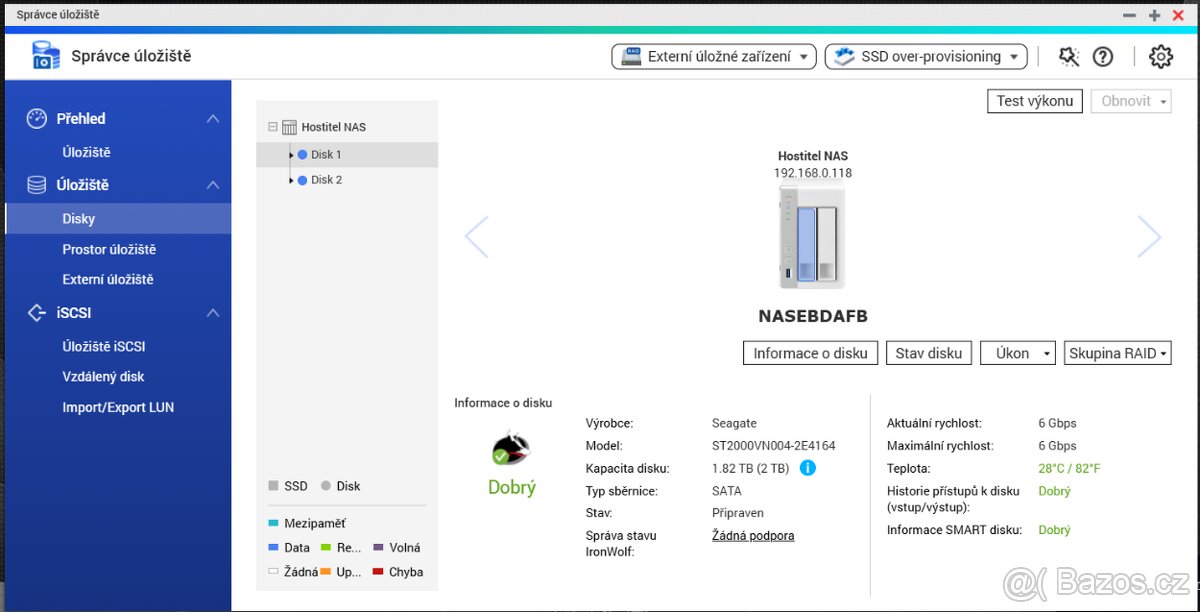Click the Mezipaměť legend color swatch
The image size is (1200, 612).
point(273,523)
